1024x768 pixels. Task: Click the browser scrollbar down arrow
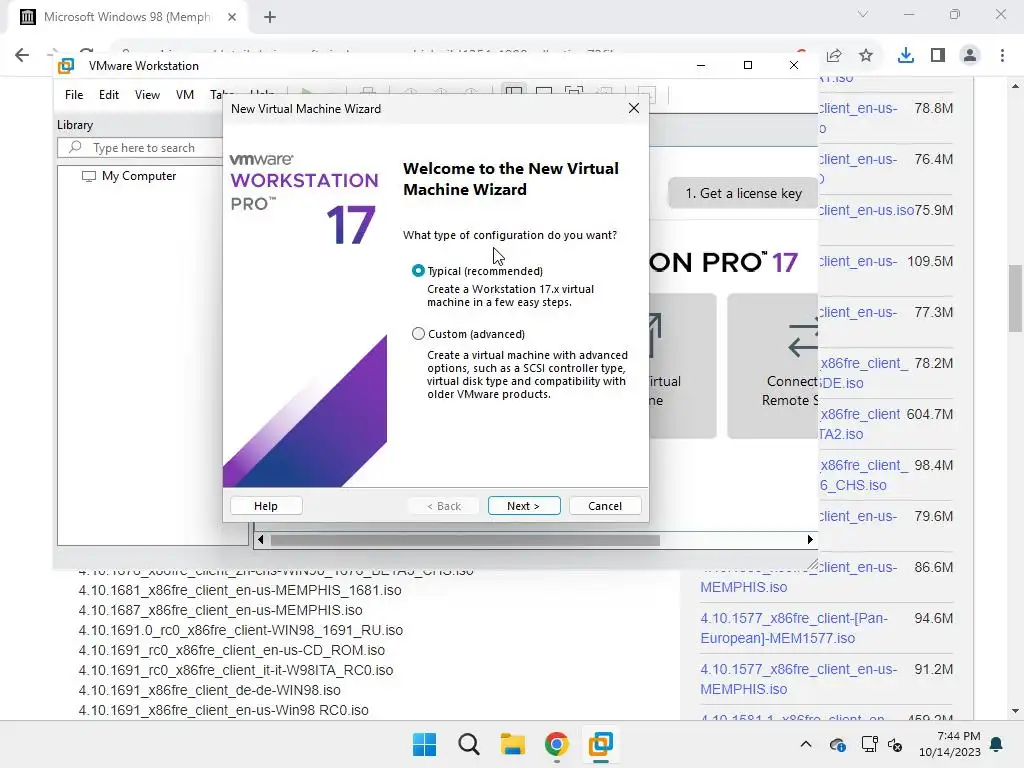pos(1015,711)
